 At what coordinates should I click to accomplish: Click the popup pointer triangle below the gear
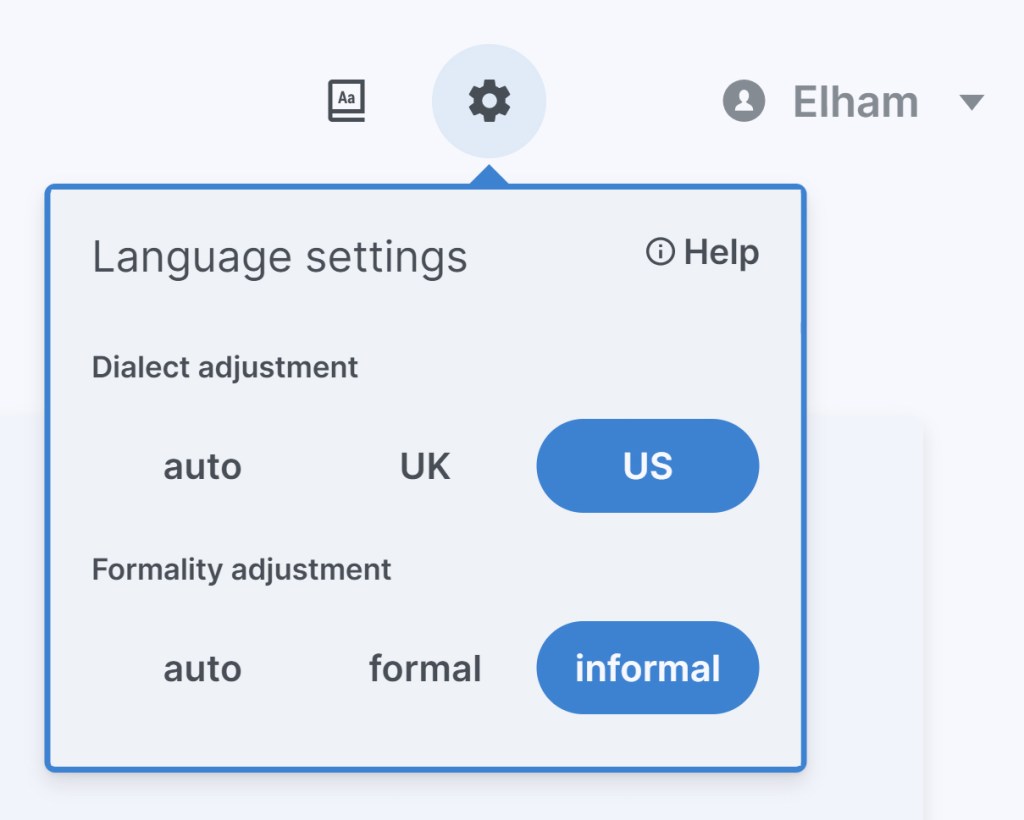488,177
